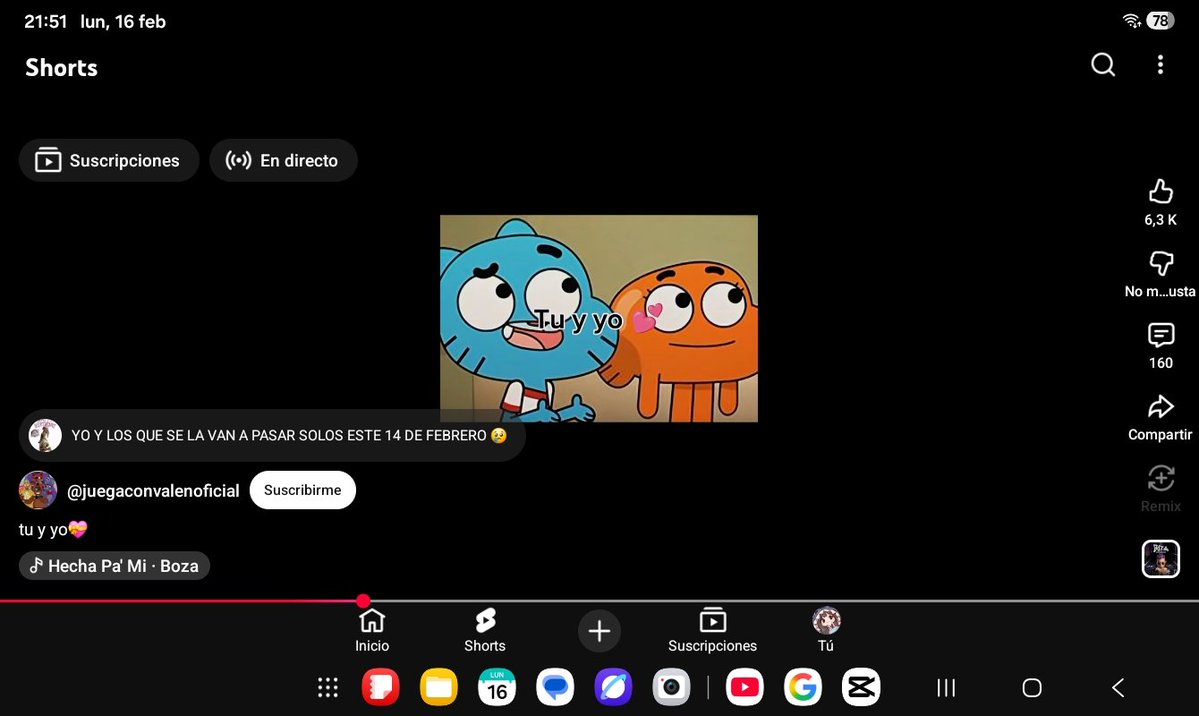Open the Tú profile tab
The height and width of the screenshot is (716, 1199).
click(x=826, y=631)
